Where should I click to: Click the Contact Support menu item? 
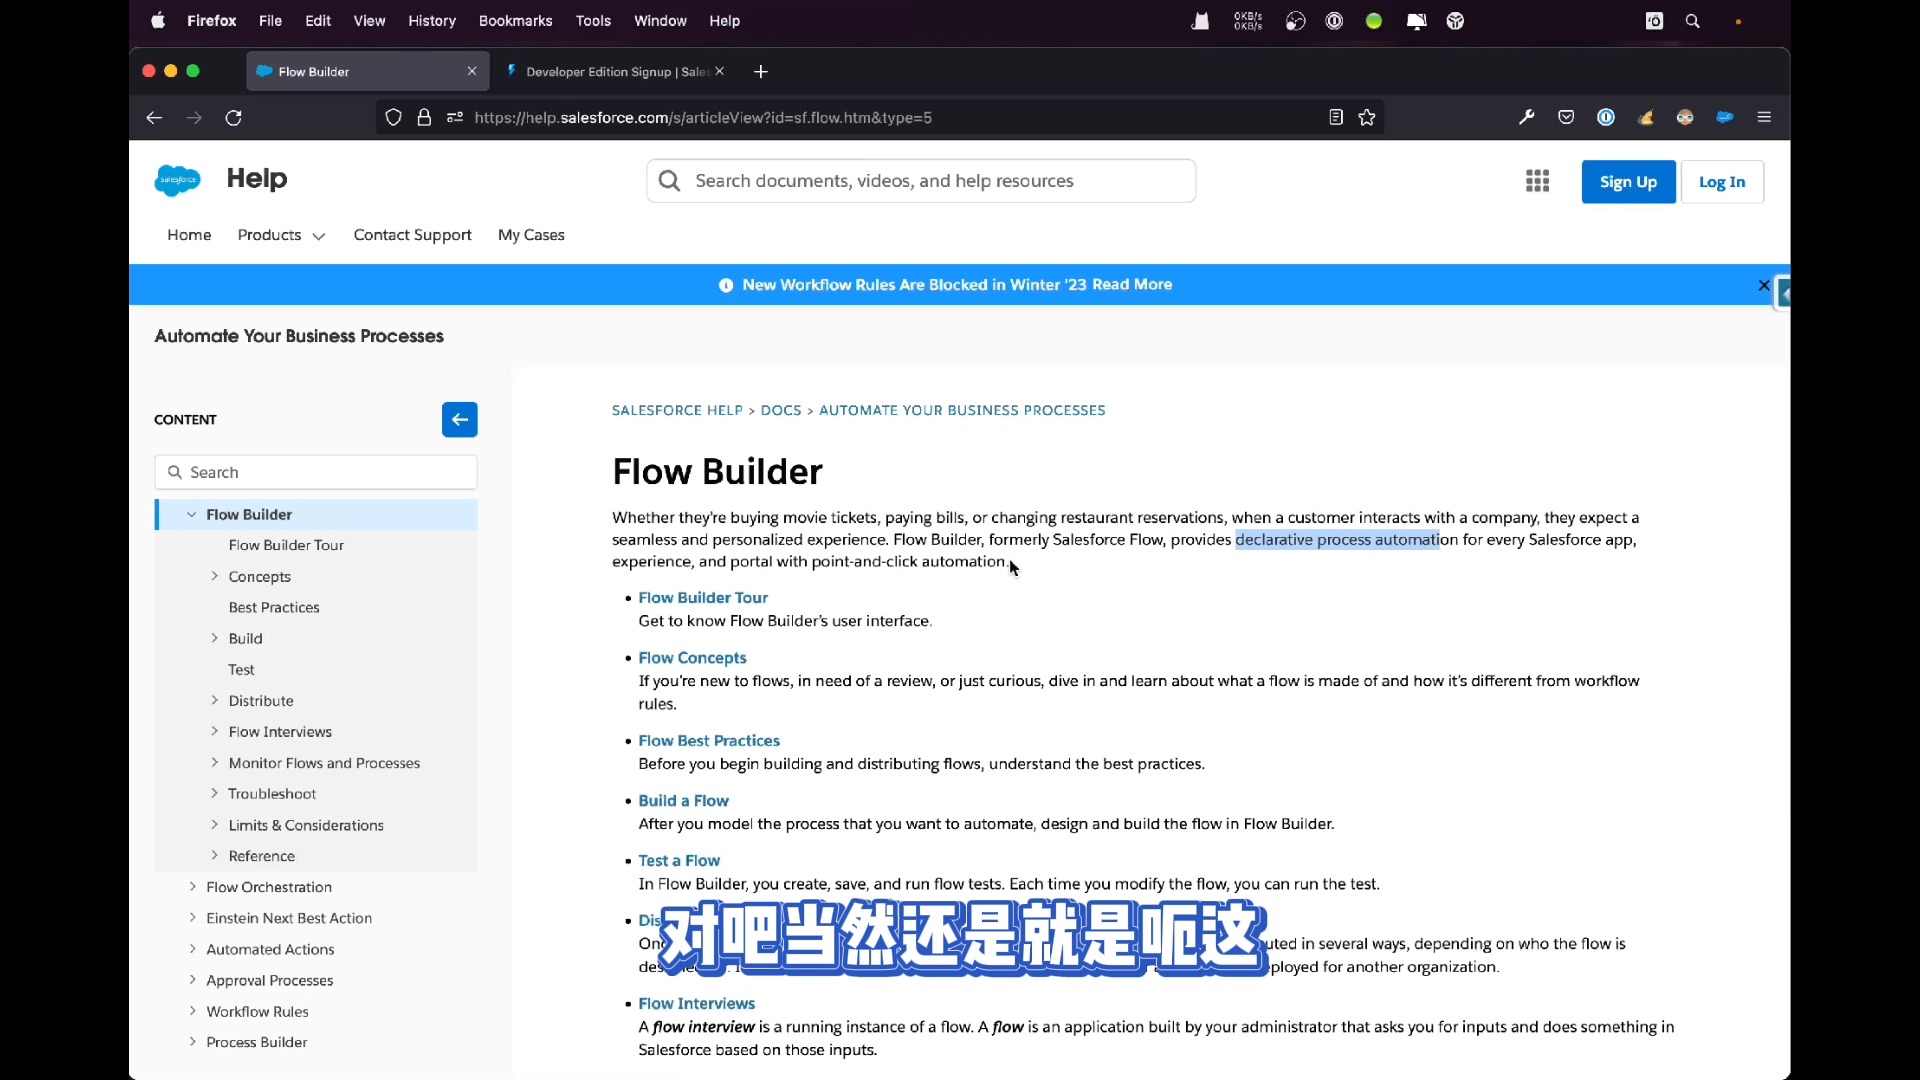[413, 235]
